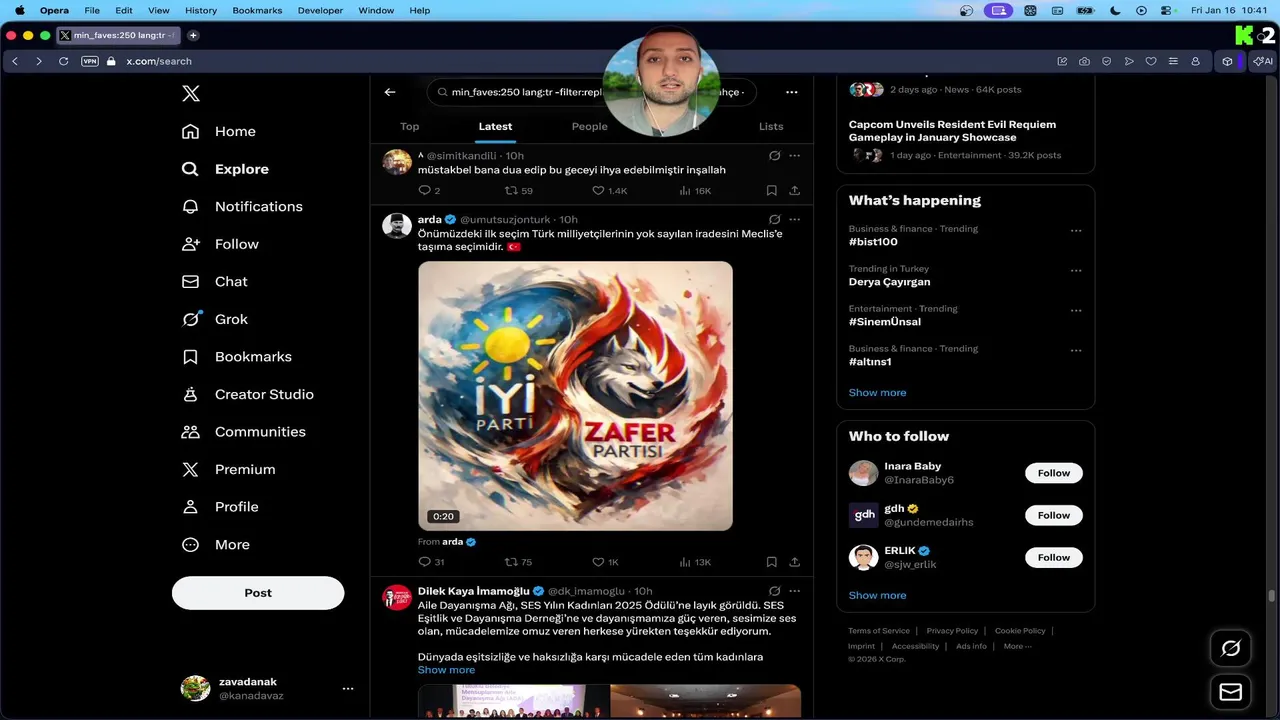Open floating messages button

[1231, 692]
